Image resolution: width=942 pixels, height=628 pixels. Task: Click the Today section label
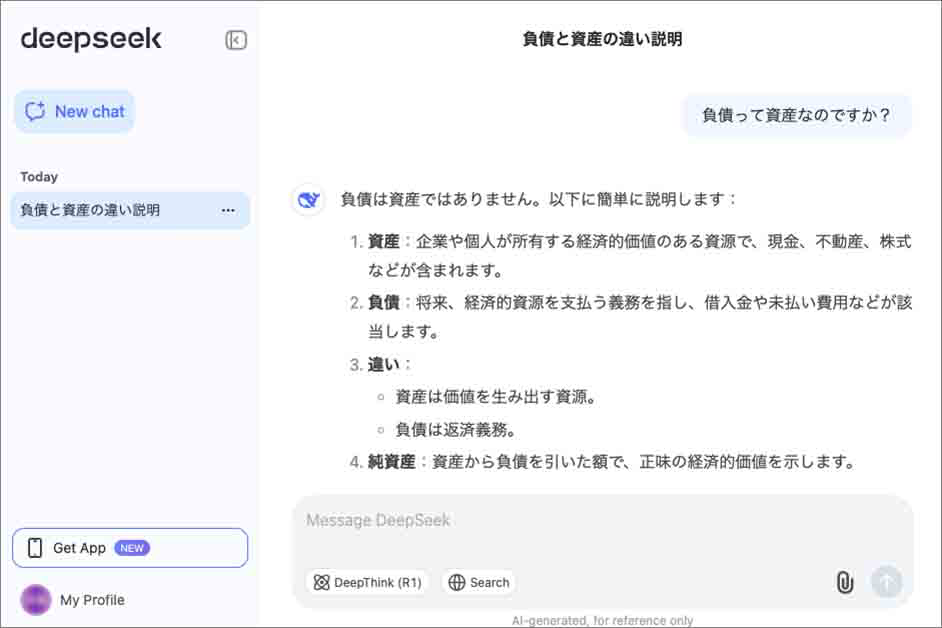[39, 177]
